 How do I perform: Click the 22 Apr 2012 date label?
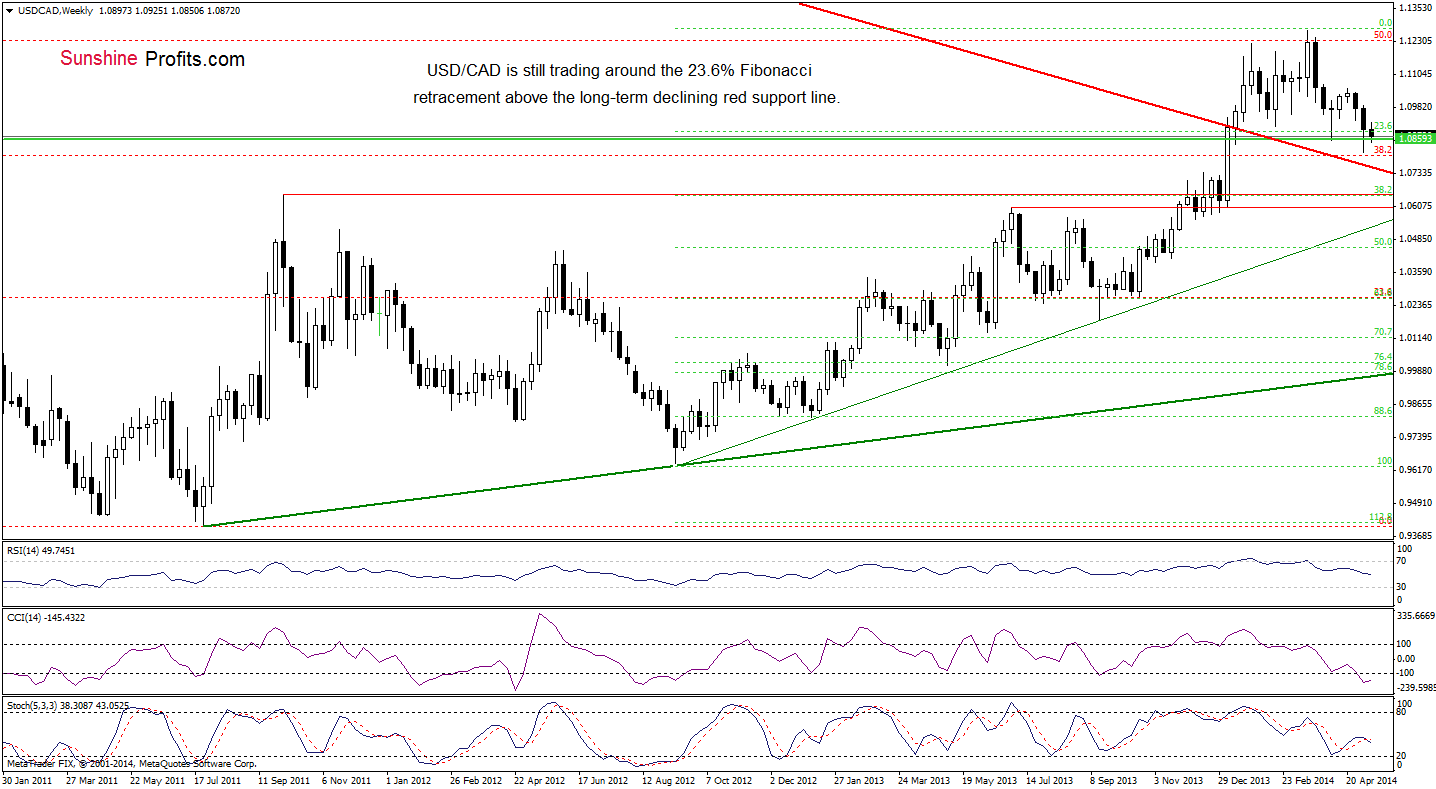point(540,780)
